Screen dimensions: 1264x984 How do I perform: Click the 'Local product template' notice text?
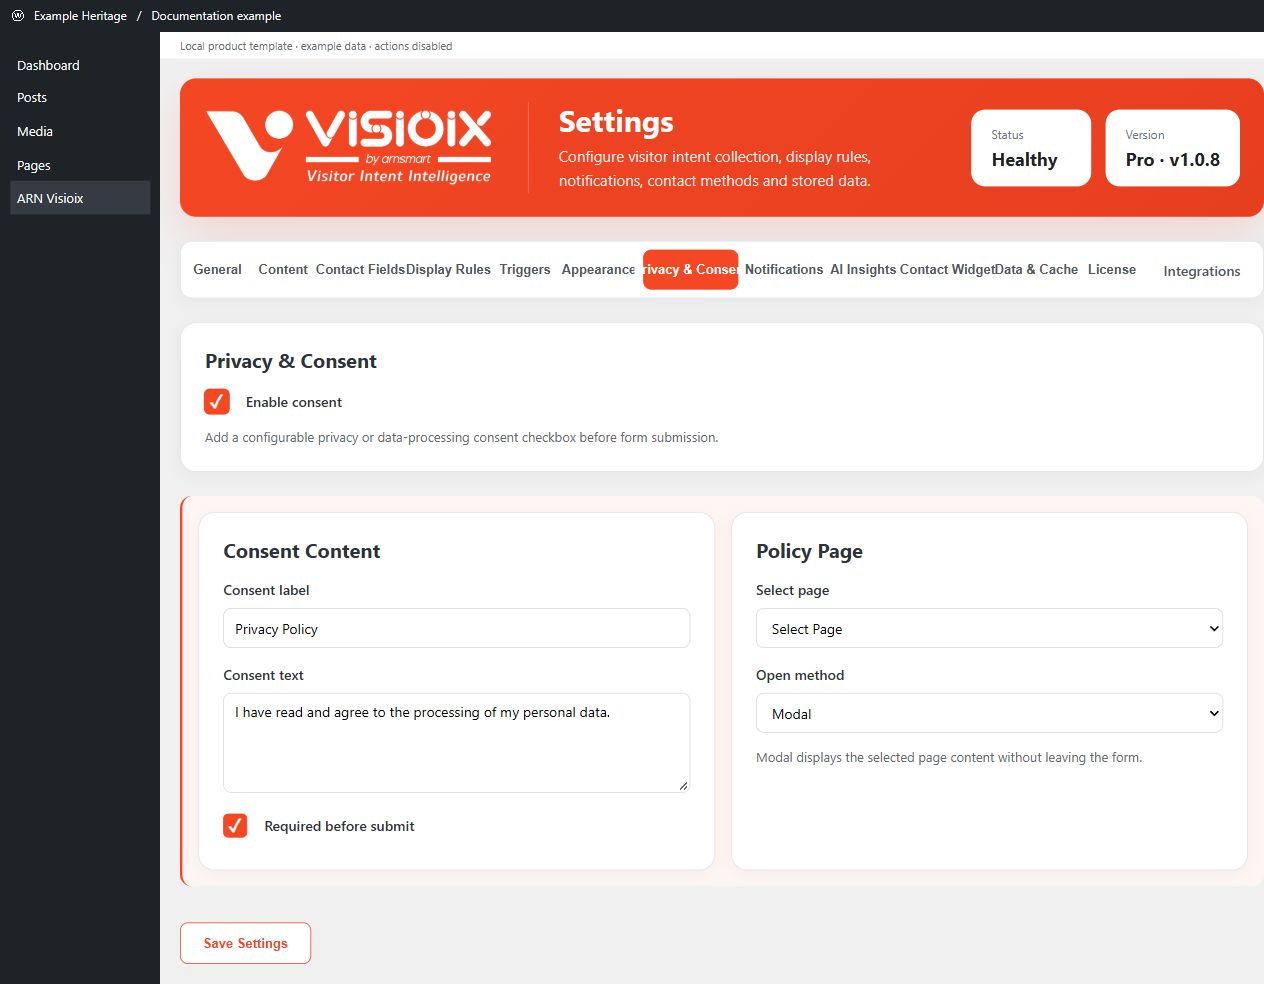tap(316, 46)
